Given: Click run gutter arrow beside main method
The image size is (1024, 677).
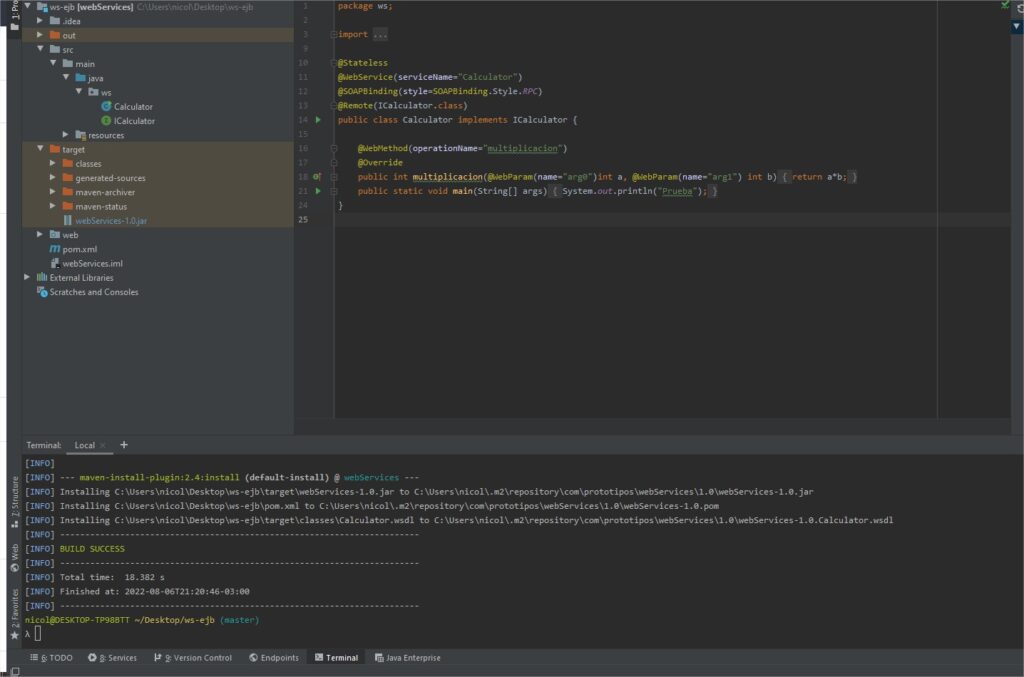Looking at the screenshot, I should click(x=318, y=191).
